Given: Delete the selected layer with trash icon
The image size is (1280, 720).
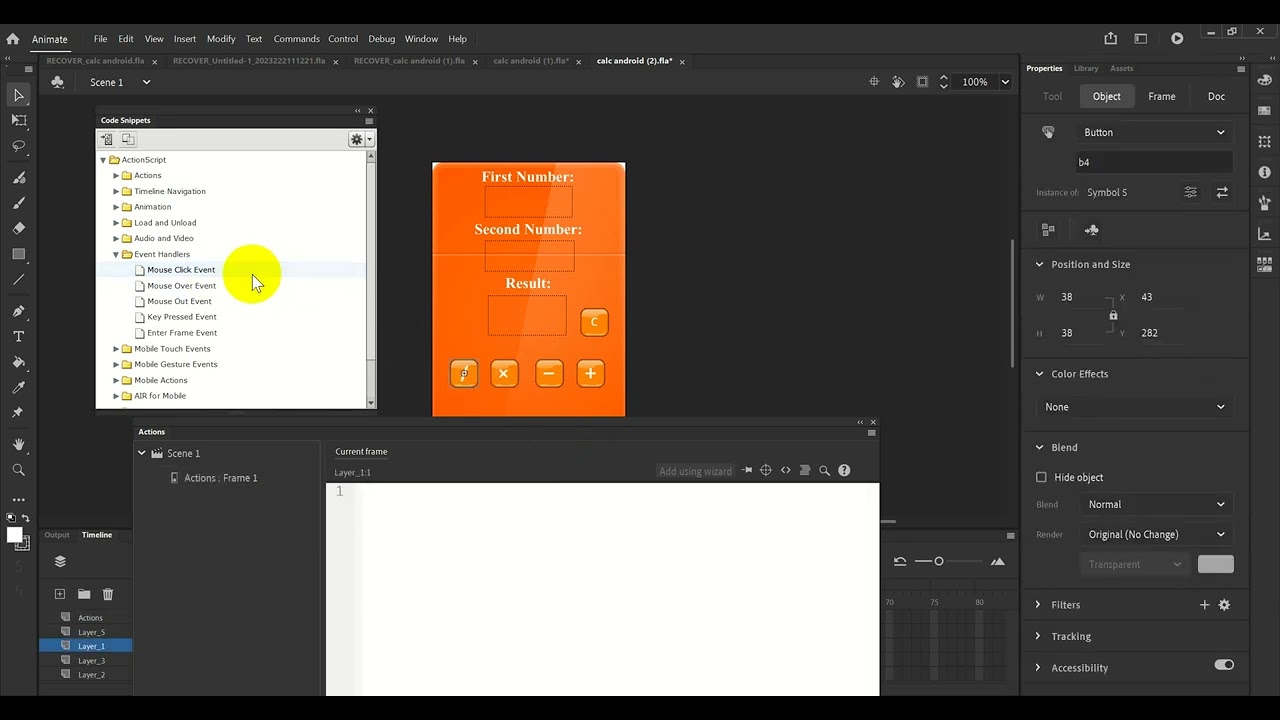Looking at the screenshot, I should click(x=108, y=594).
